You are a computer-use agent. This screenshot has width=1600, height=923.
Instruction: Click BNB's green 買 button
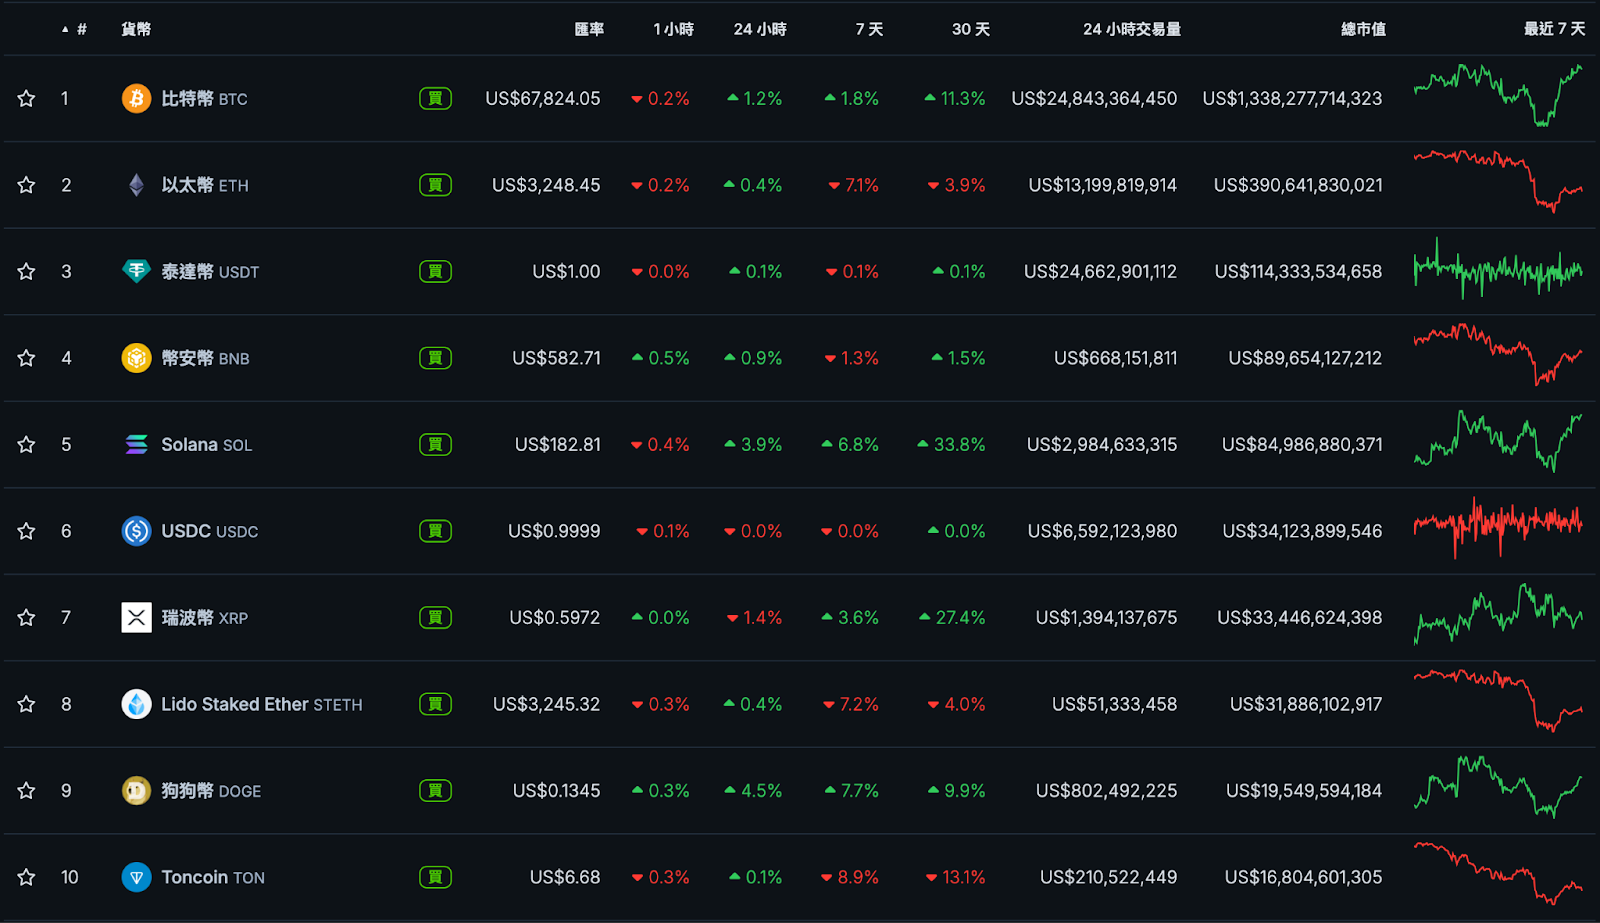435,358
